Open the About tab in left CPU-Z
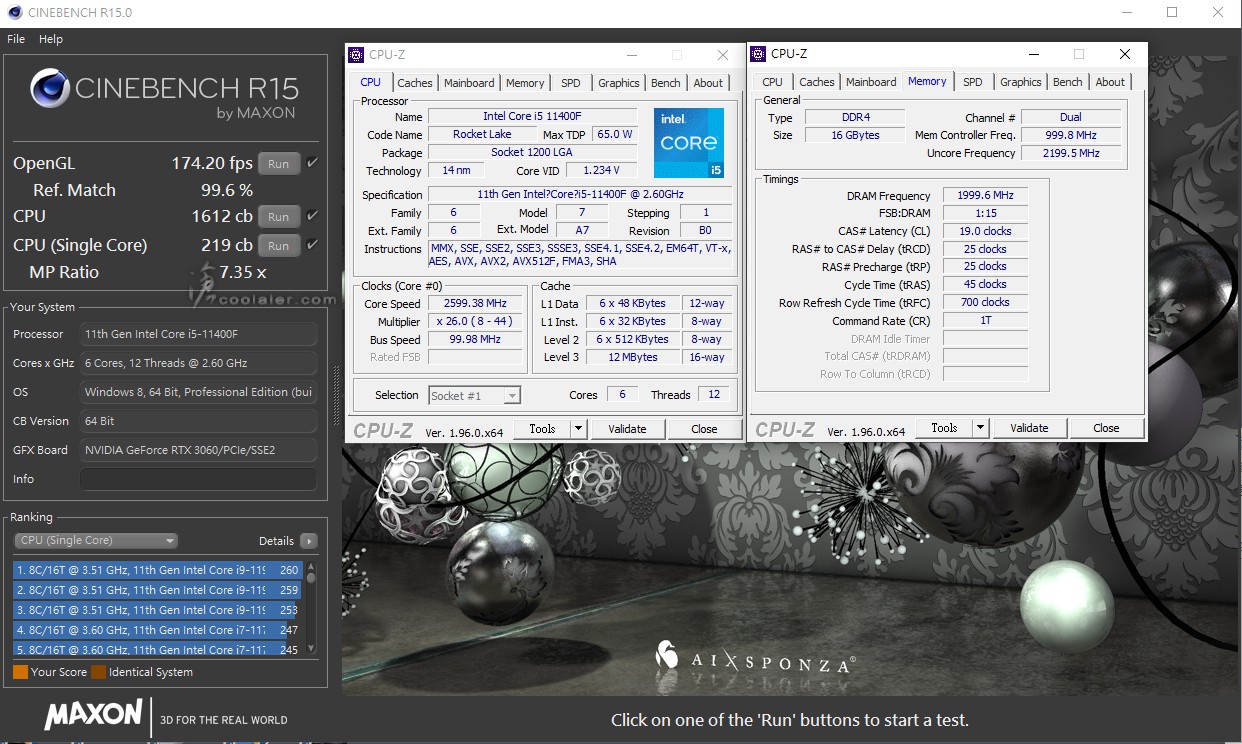This screenshot has width=1242, height=744. [708, 83]
